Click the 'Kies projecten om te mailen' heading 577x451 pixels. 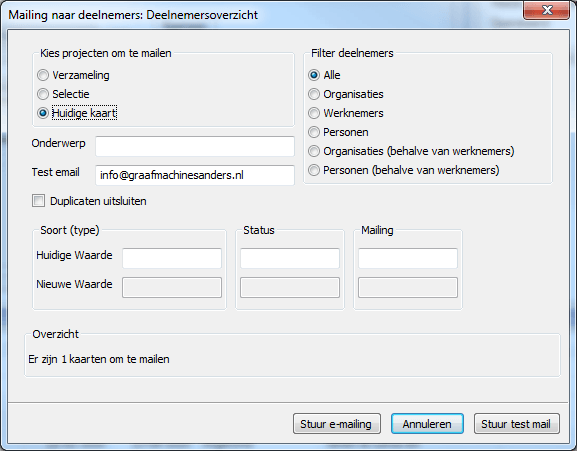(106, 53)
